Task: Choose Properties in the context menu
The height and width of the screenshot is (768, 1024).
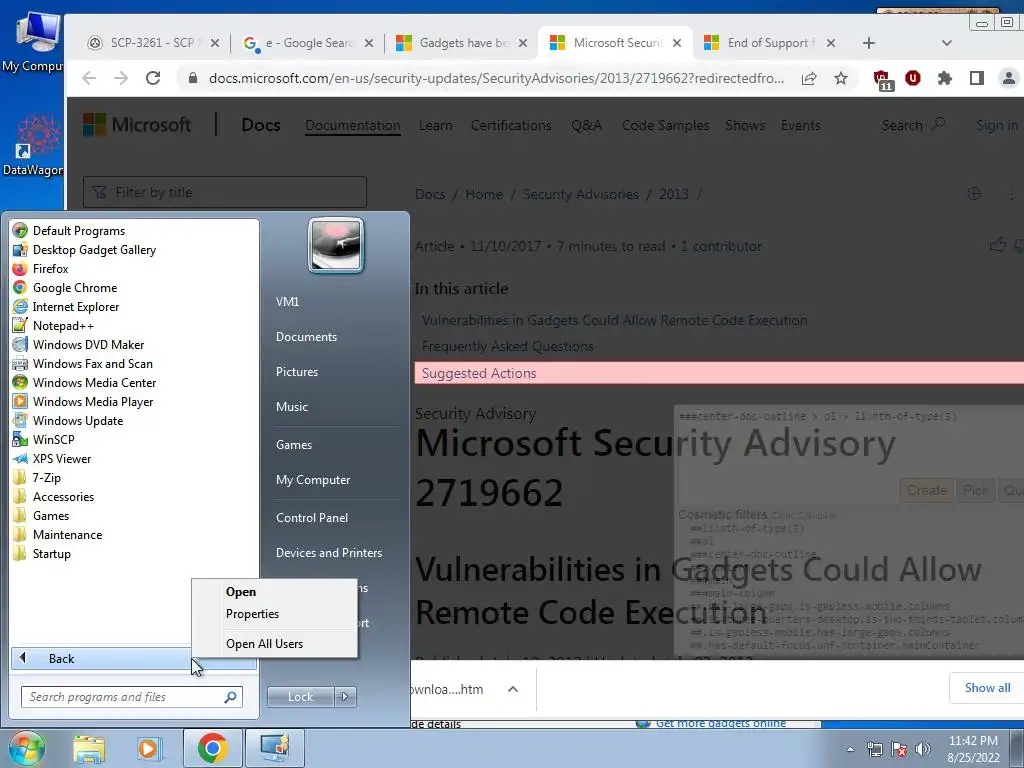Action: [252, 614]
